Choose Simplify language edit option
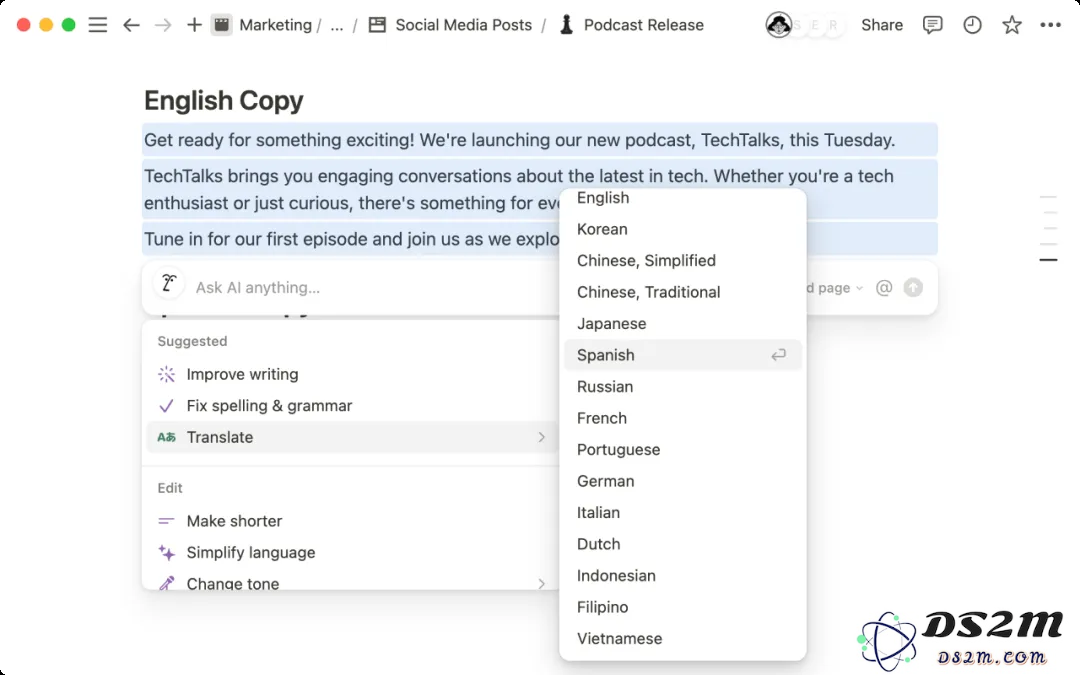The width and height of the screenshot is (1080, 675). click(352, 552)
